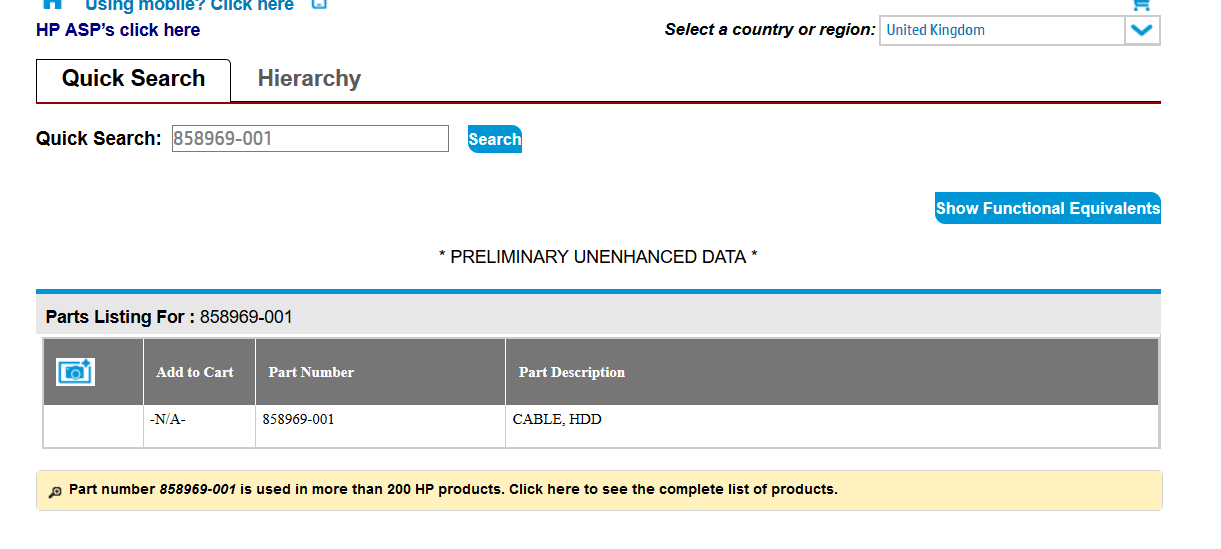
Task: Open the United Kingdom region combo box
Action: [1002, 30]
